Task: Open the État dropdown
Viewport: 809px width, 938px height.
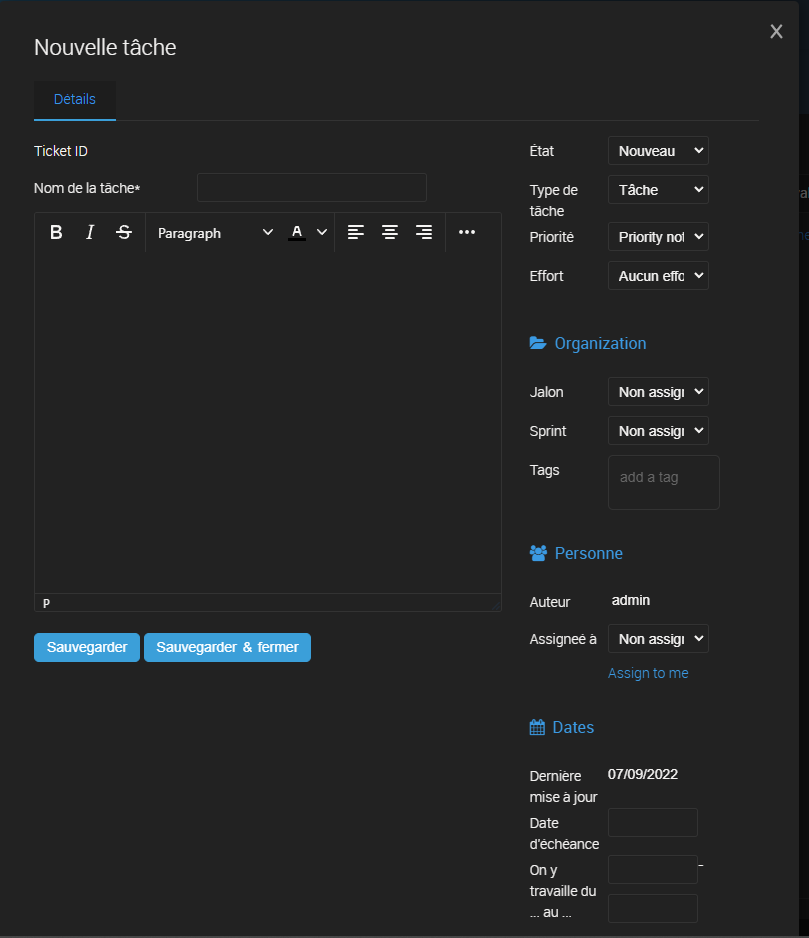Action: [x=658, y=150]
